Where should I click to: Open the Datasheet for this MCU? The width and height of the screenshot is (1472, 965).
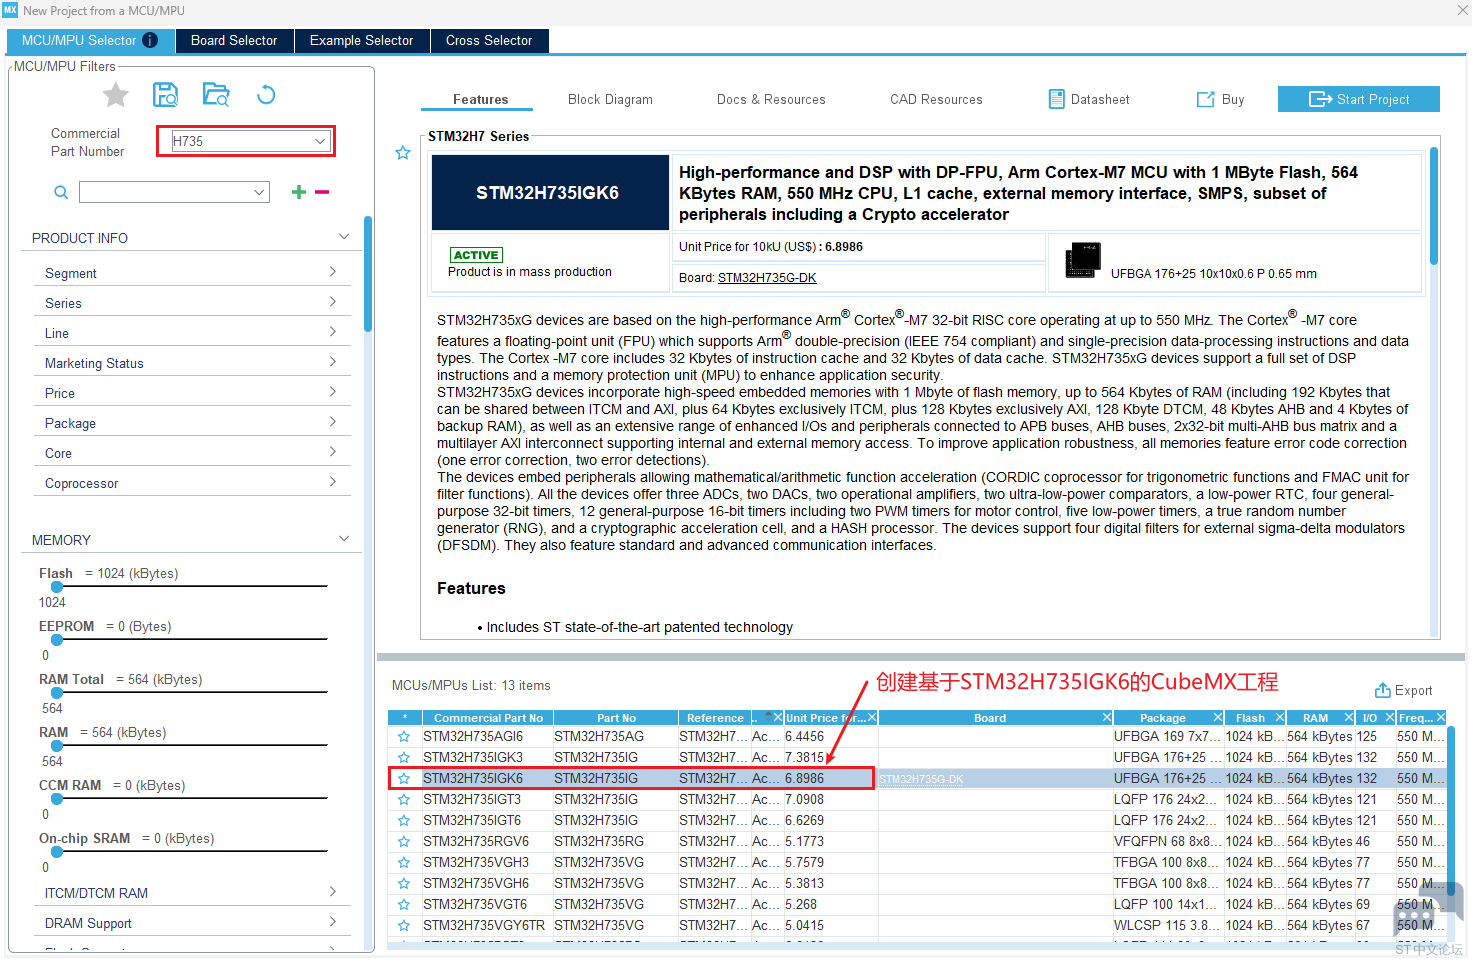[1089, 99]
